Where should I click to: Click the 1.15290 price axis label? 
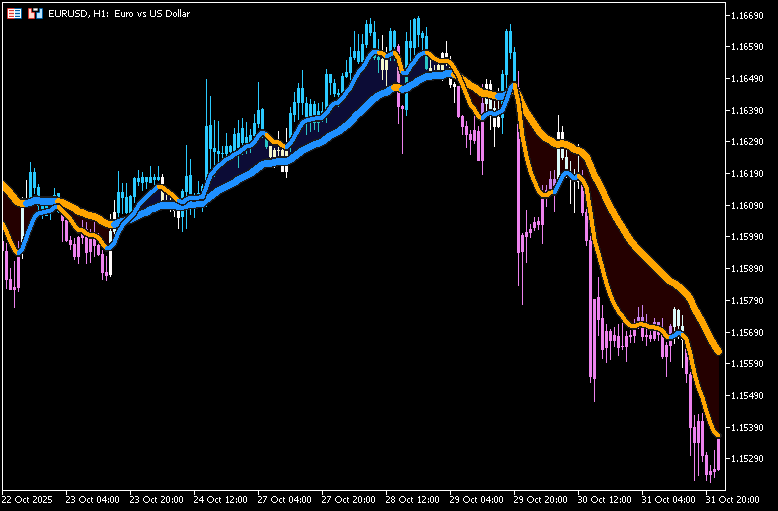(749, 459)
